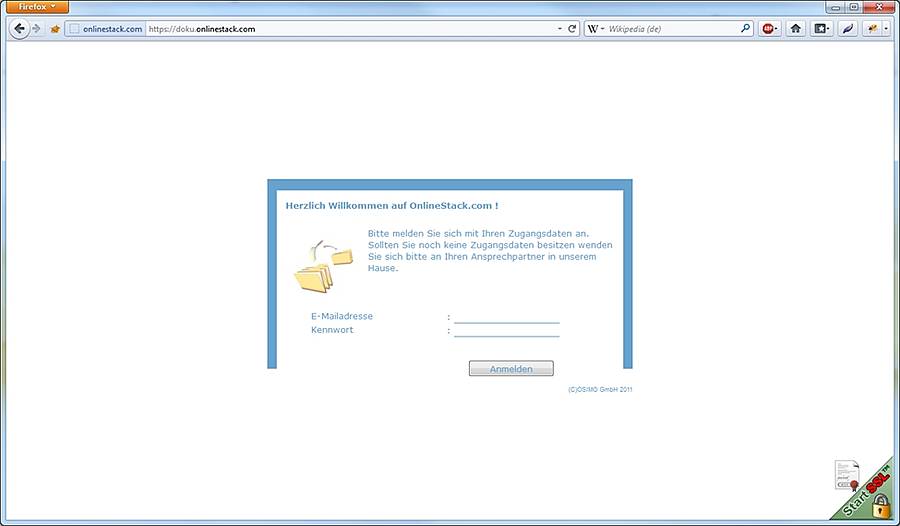Click the star add-on icon at toolbar end
Image resolution: width=900 pixels, height=526 pixels.
pyautogui.click(x=872, y=28)
